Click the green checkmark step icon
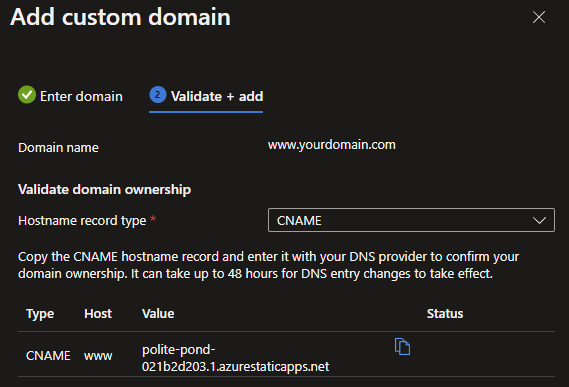 pyautogui.click(x=27, y=95)
